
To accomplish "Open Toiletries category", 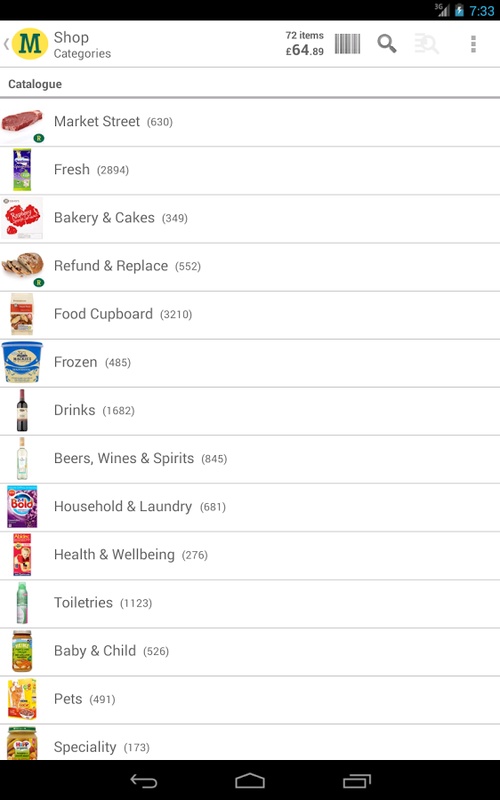I will click(250, 603).
